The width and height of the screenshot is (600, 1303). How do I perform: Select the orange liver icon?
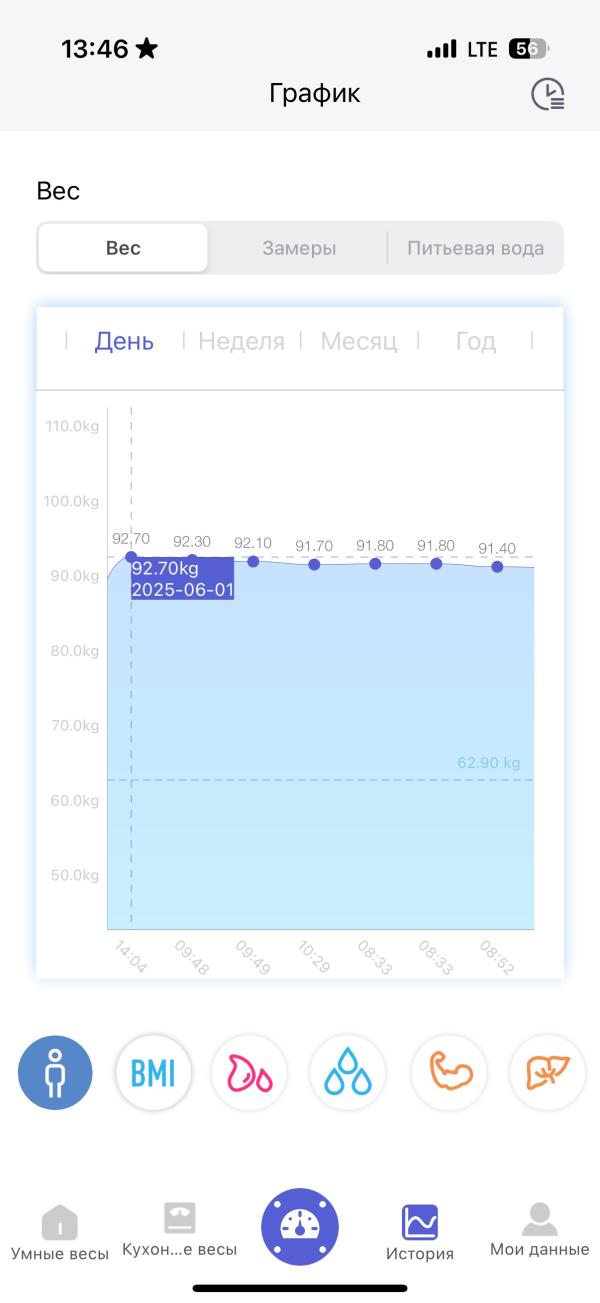pos(546,1073)
